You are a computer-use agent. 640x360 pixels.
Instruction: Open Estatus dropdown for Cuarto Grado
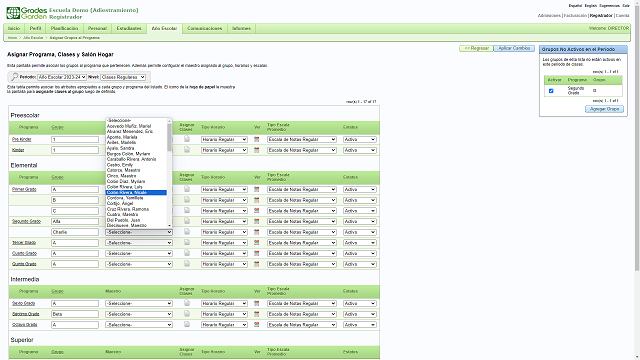point(359,253)
